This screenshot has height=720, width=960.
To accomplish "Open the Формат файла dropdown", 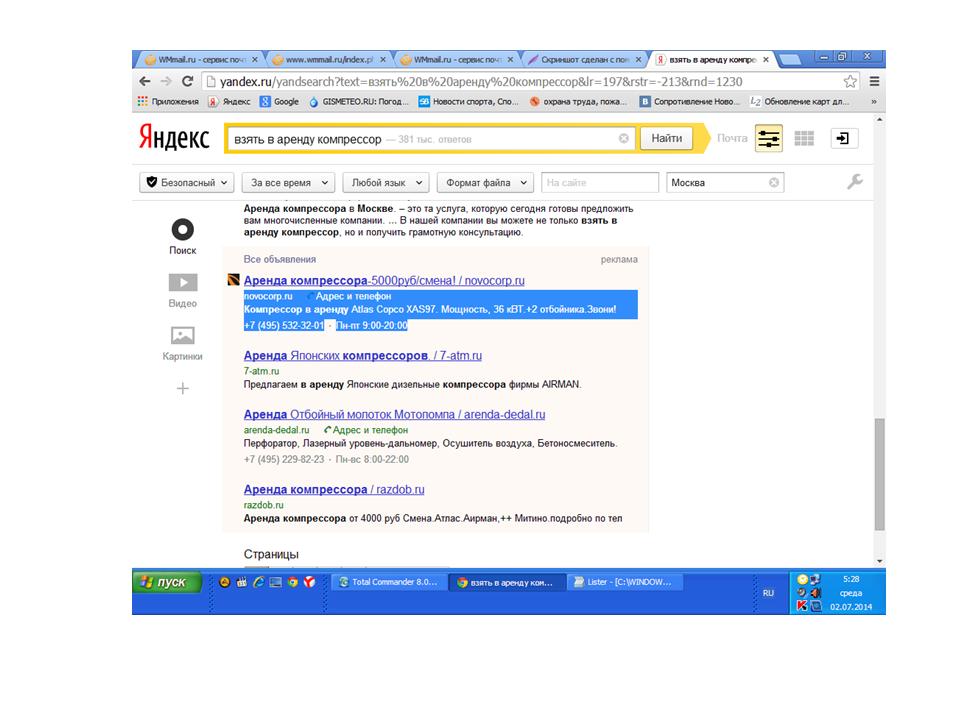I will 485,182.
